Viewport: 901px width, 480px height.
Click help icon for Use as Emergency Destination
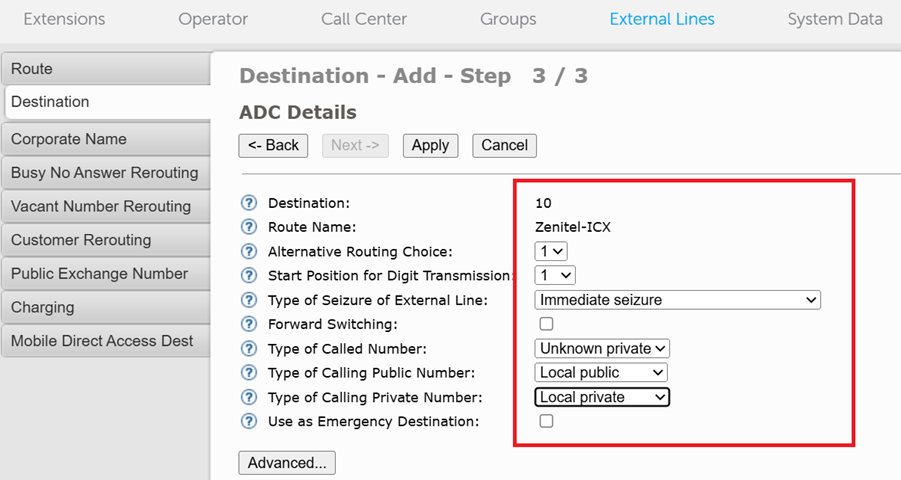pos(249,421)
